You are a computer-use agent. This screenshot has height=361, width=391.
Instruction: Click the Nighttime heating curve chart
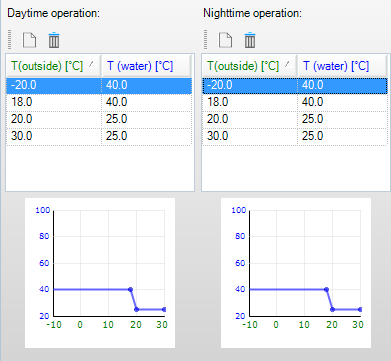pyautogui.click(x=296, y=273)
